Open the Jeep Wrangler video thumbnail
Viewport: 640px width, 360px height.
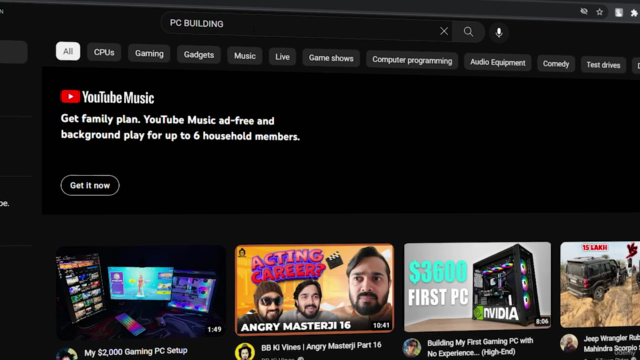click(600, 284)
